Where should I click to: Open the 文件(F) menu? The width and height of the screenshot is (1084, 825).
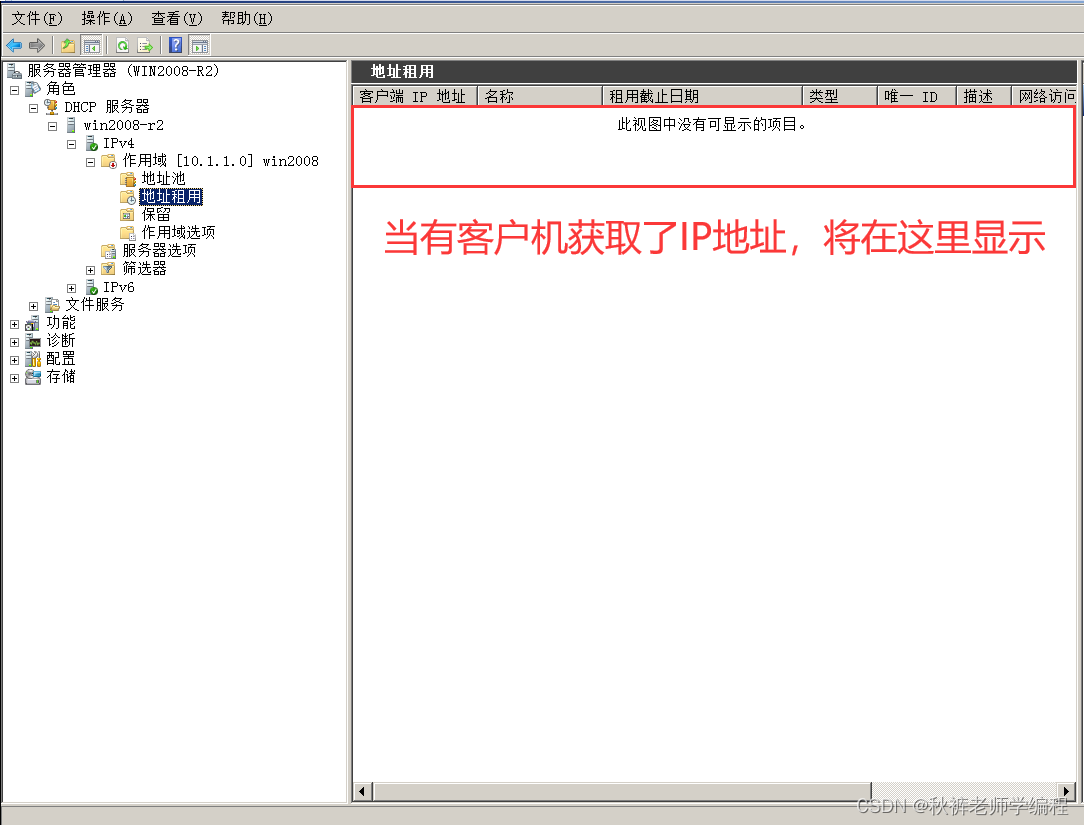[x=37, y=19]
